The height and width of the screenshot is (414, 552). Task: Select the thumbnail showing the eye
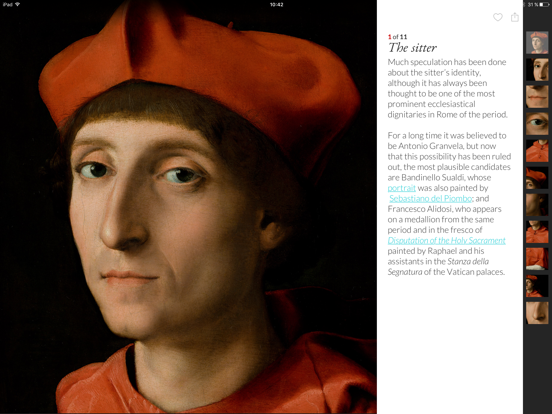tap(537, 124)
